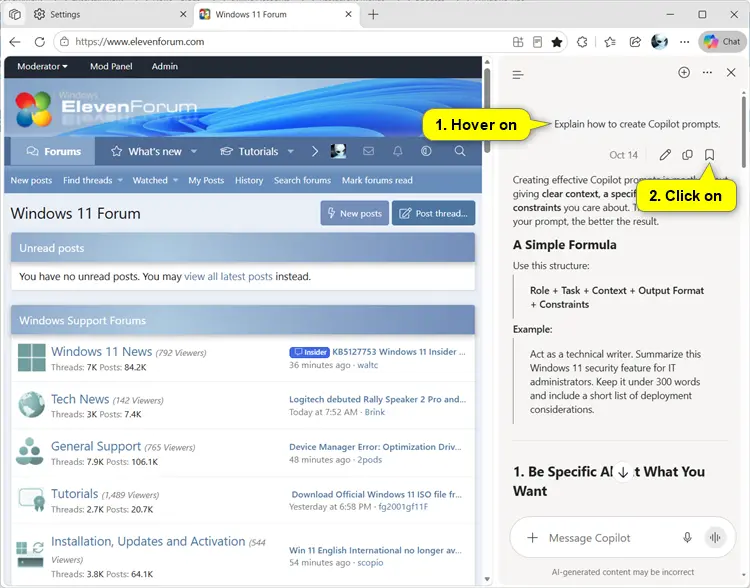Image resolution: width=750 pixels, height=588 pixels.
Task: Click Mark forums read
Action: [377, 180]
